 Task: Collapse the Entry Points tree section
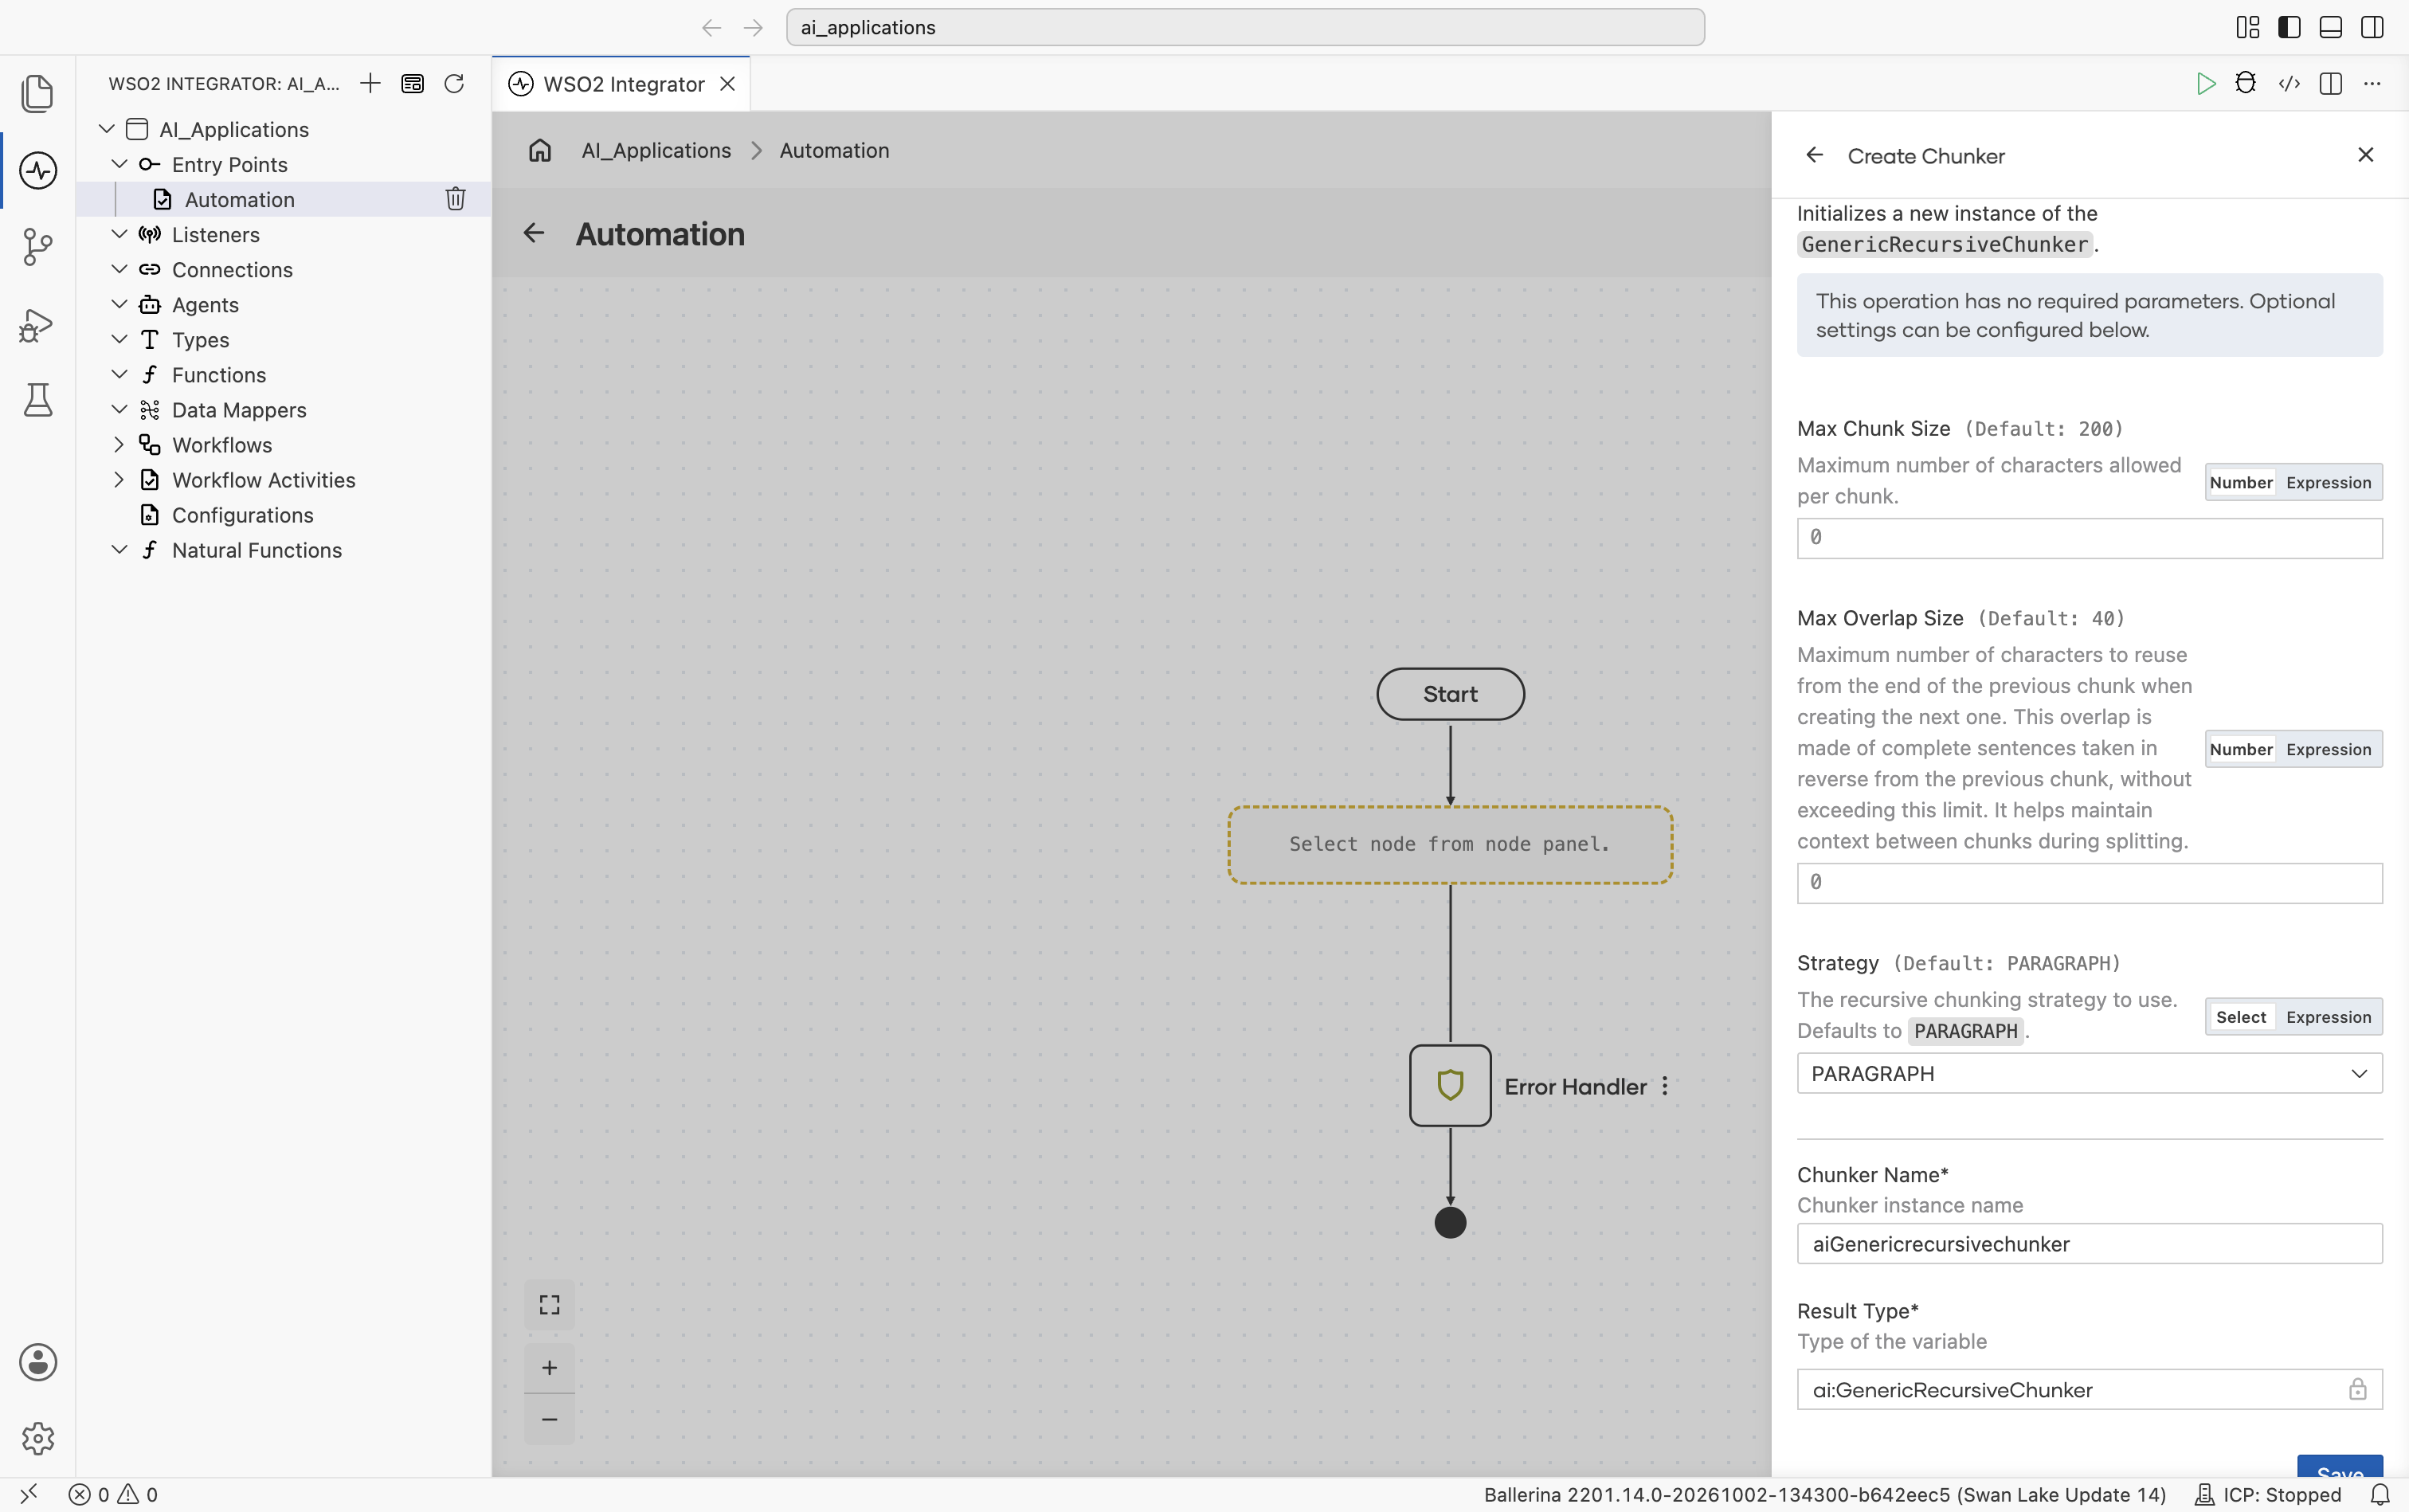pyautogui.click(x=119, y=164)
